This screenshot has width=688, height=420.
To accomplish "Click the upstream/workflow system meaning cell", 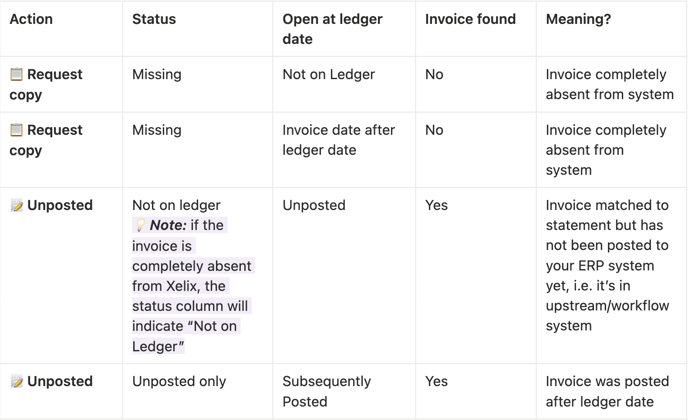I will [x=607, y=266].
